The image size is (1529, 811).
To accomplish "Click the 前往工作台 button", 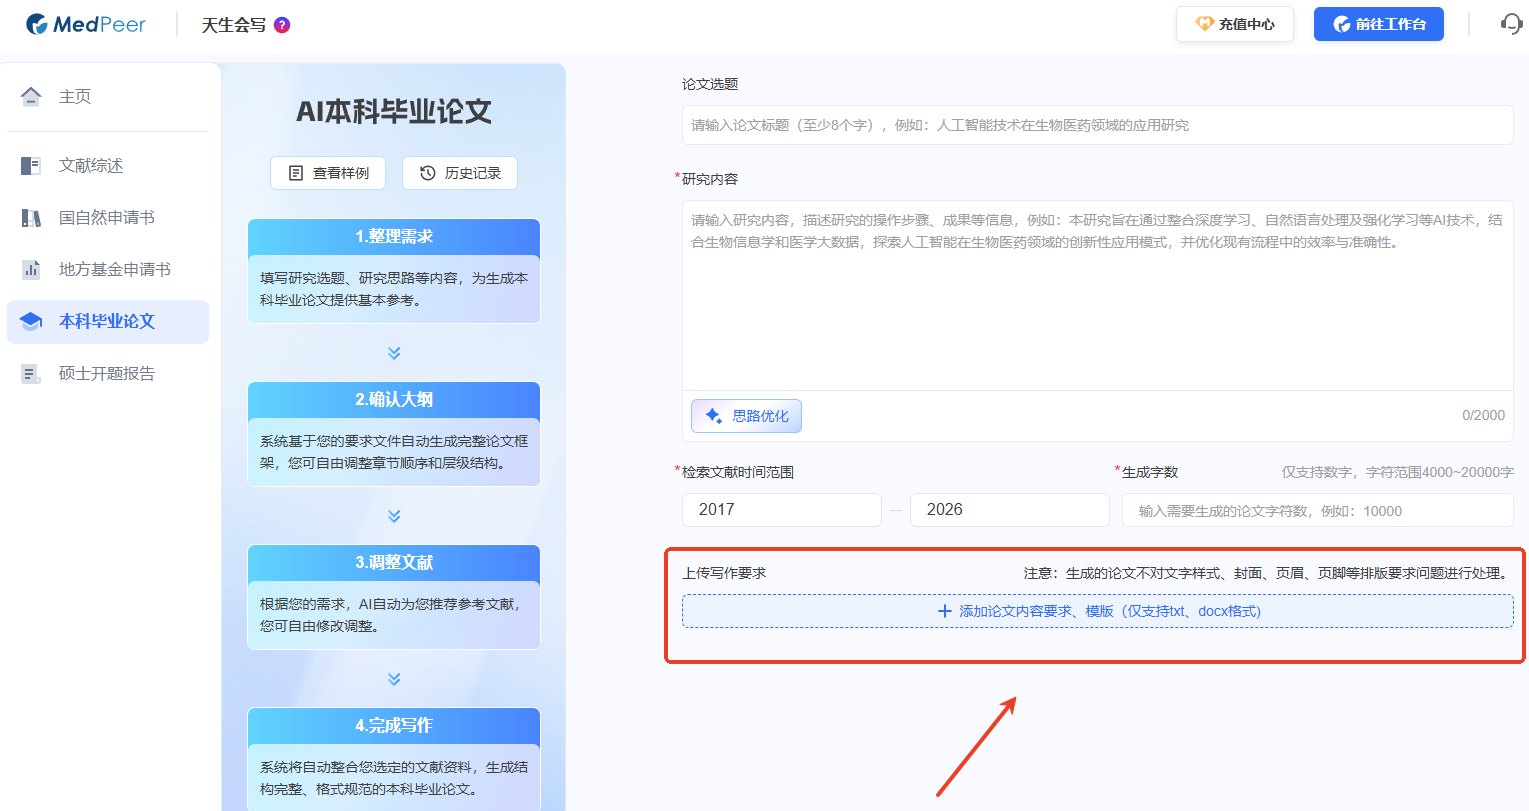I will click(1378, 24).
